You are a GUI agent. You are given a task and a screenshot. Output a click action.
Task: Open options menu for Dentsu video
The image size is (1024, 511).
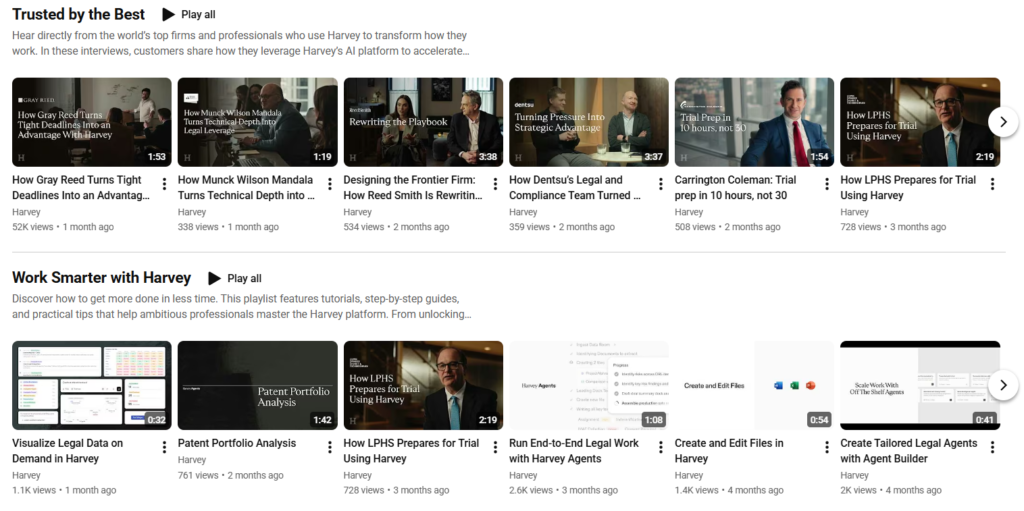[x=661, y=184]
